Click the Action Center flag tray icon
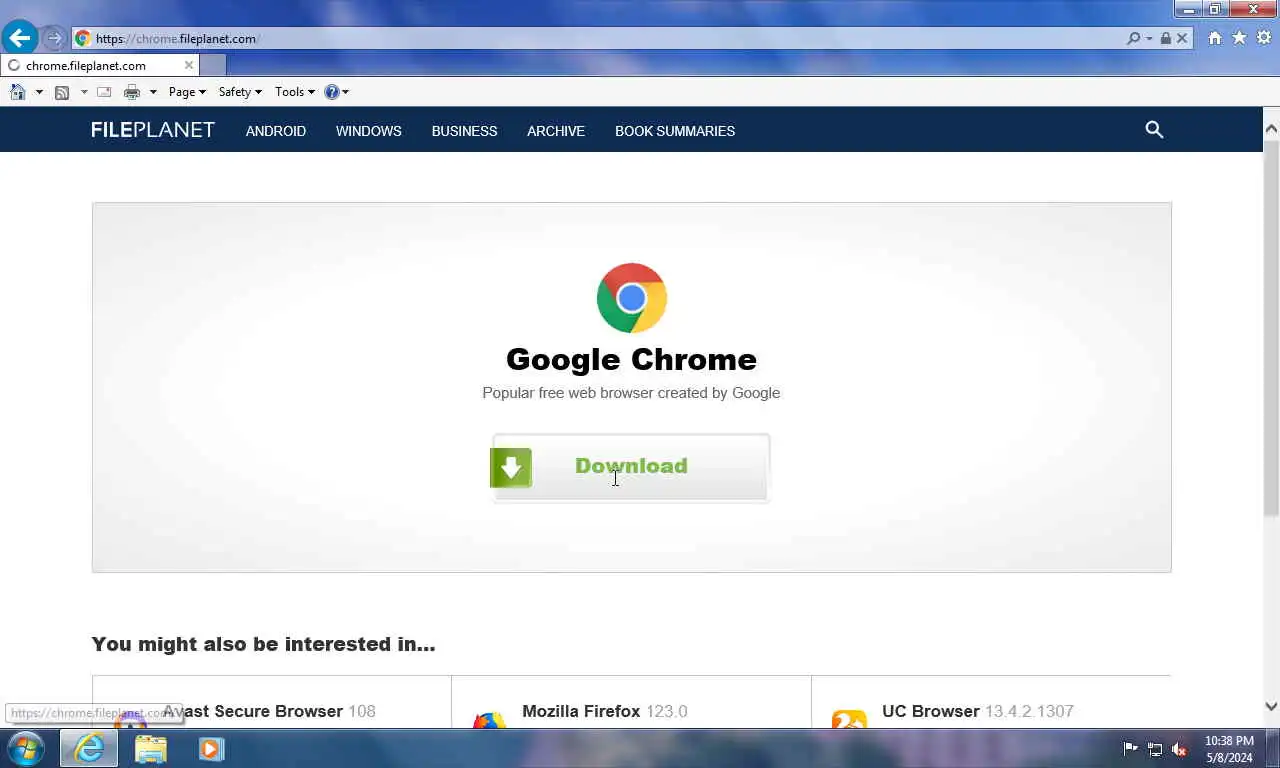Viewport: 1280px width, 768px height. [1130, 749]
